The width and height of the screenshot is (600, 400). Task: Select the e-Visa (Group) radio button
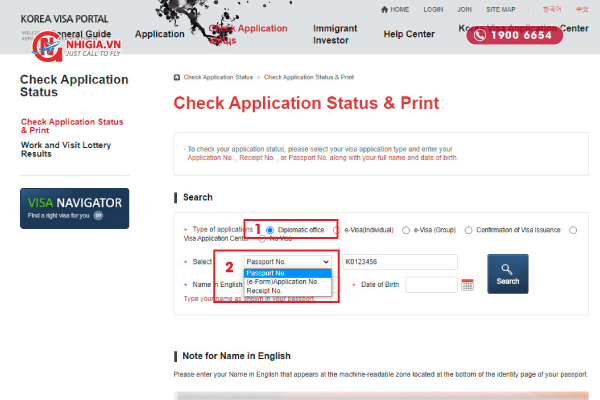(405, 230)
